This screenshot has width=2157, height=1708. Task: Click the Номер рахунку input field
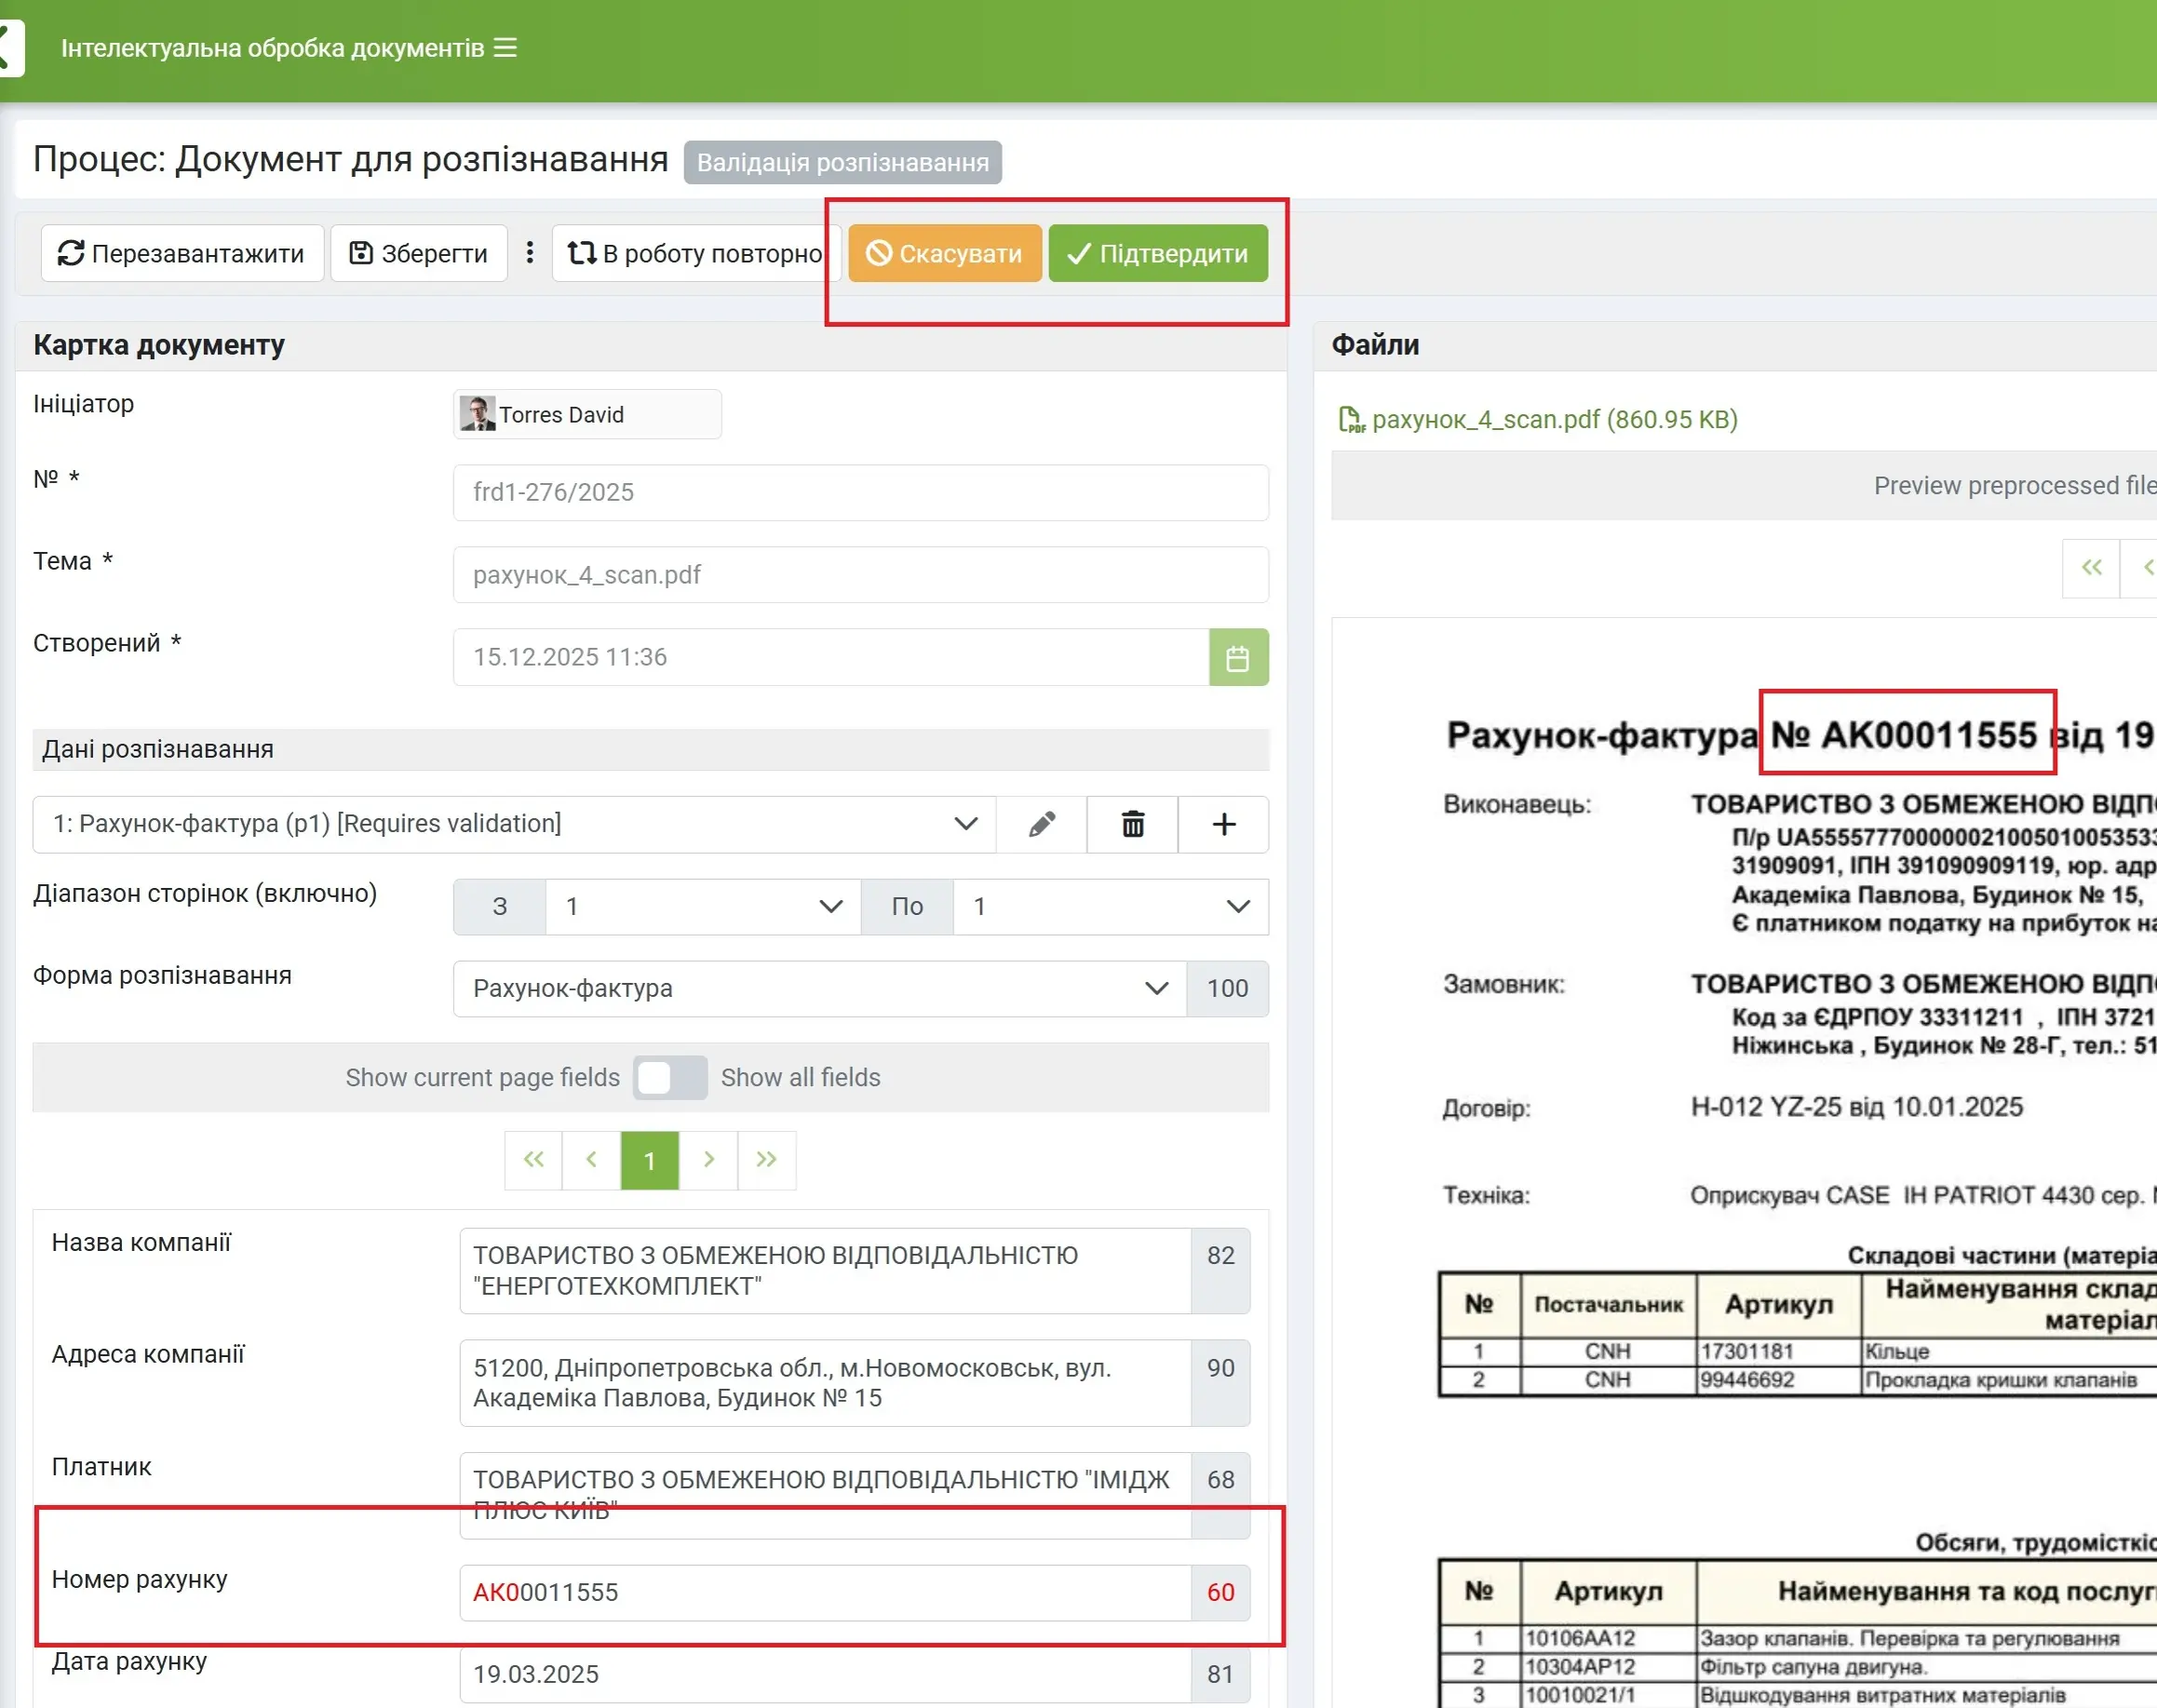824,1591
